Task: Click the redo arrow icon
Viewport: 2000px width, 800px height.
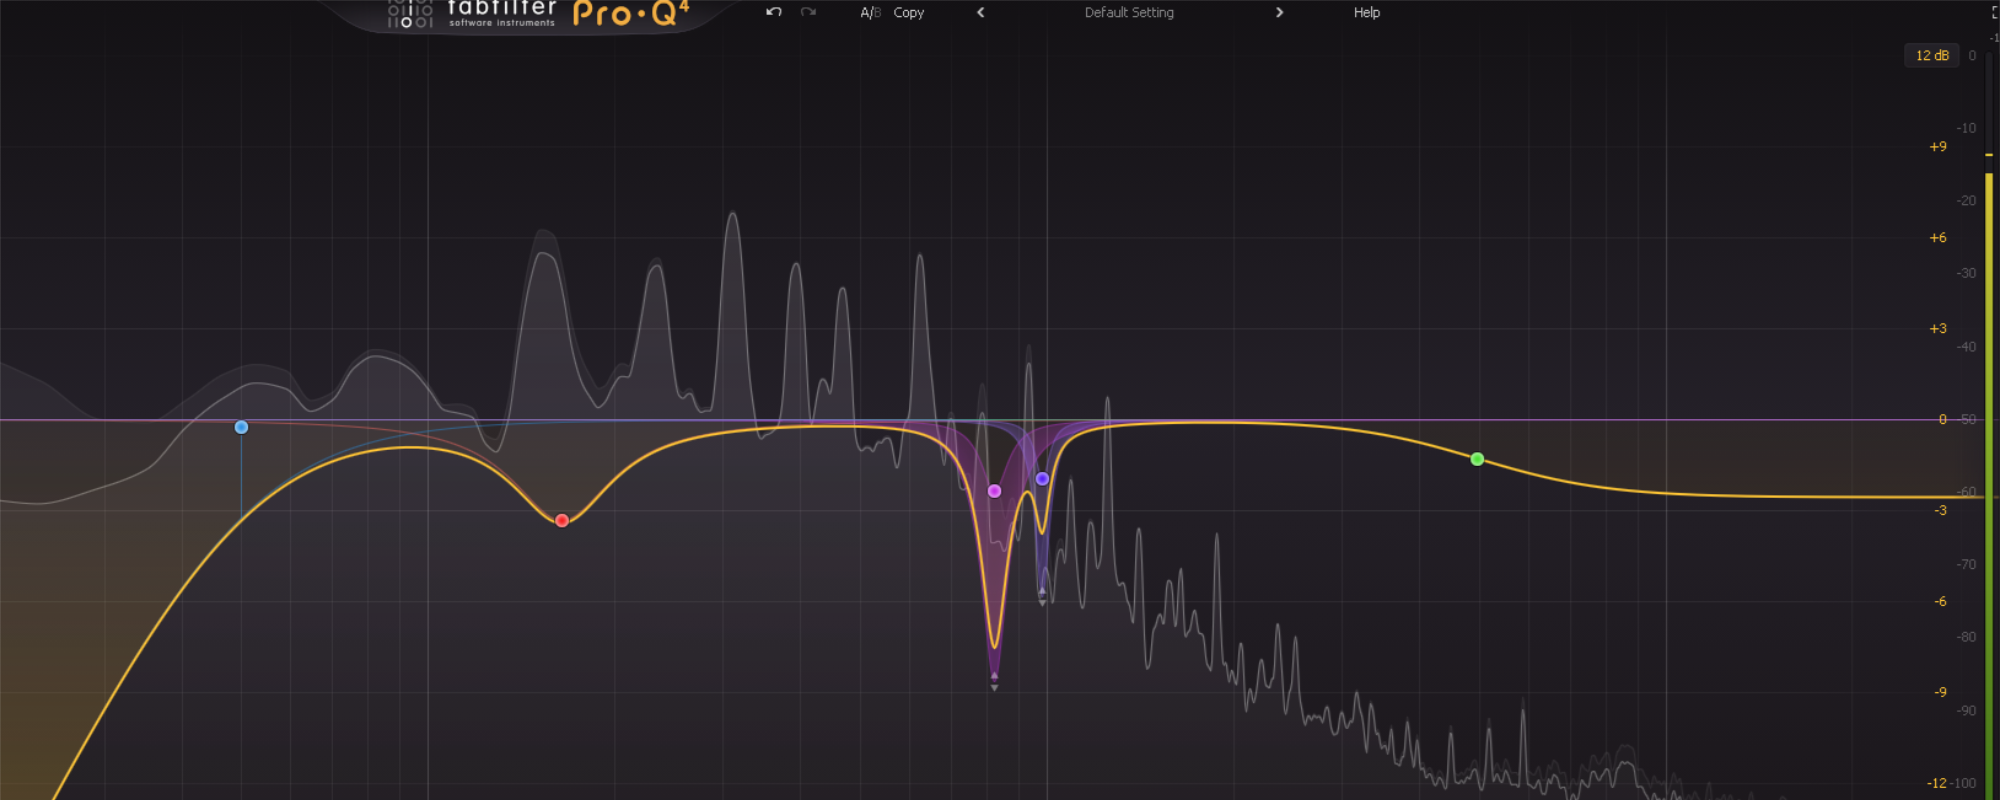Action: 808,12
